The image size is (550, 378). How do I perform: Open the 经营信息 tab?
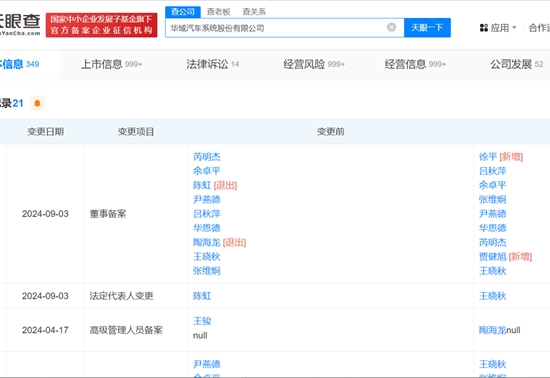click(415, 65)
